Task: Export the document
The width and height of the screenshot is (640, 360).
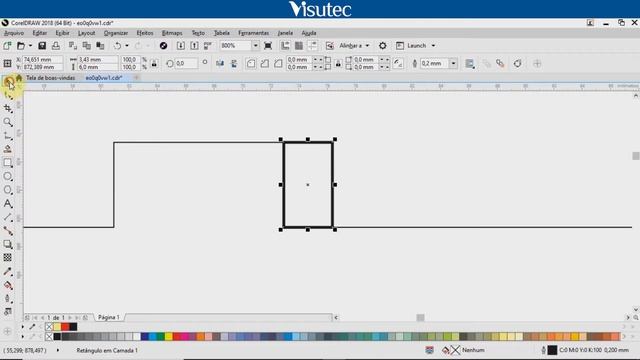Action: (x=194, y=46)
